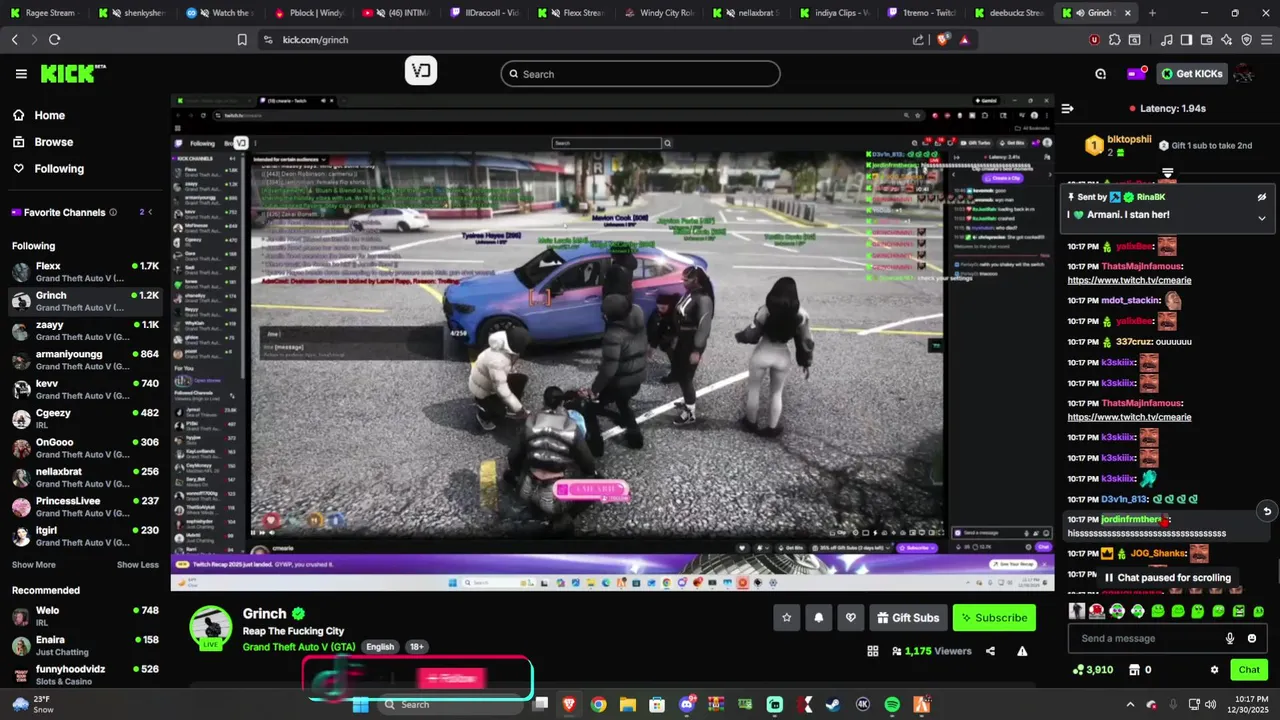Bookmark this page in address bar
Viewport: 1280px width, 720px height.
click(242, 40)
